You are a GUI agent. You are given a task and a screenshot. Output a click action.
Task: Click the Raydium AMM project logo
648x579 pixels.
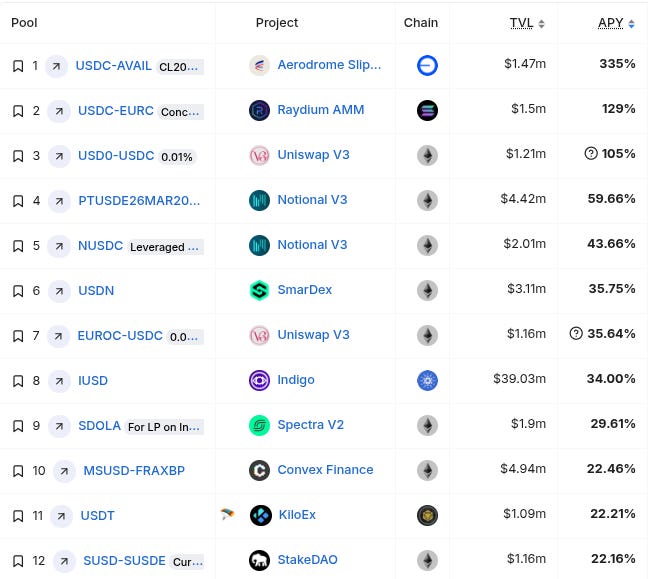[259, 110]
